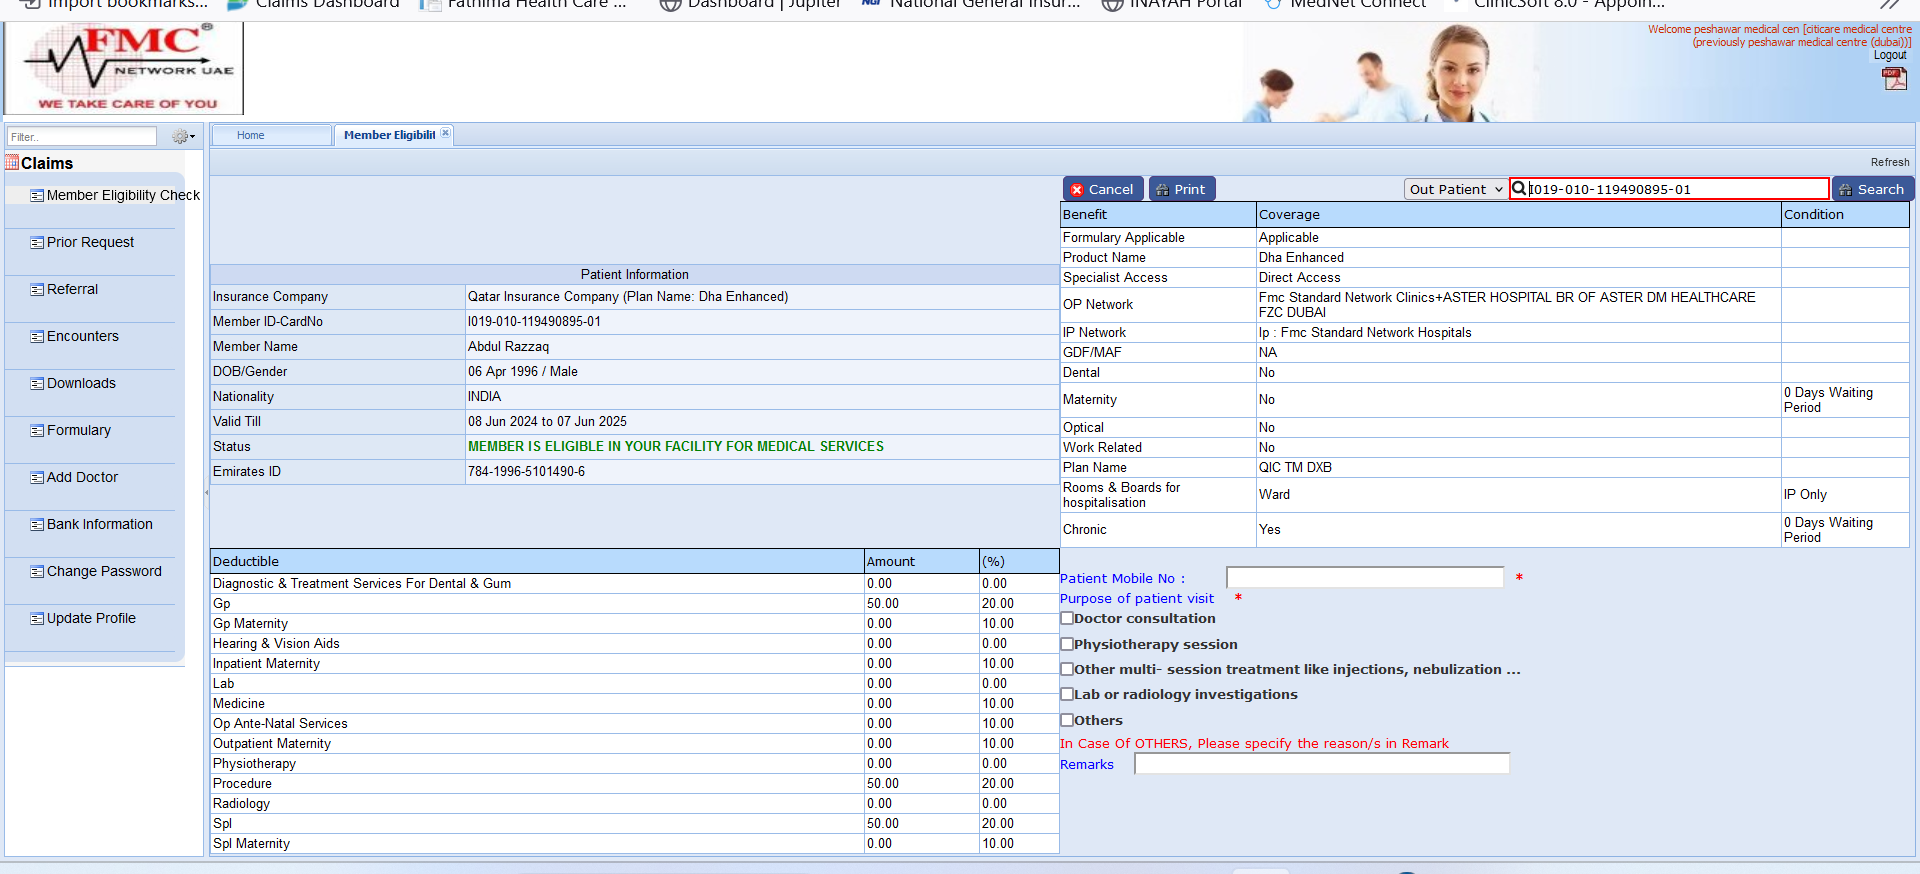The height and width of the screenshot is (874, 1920).
Task: Collapse the left sidebar panel handle
Action: point(207,492)
